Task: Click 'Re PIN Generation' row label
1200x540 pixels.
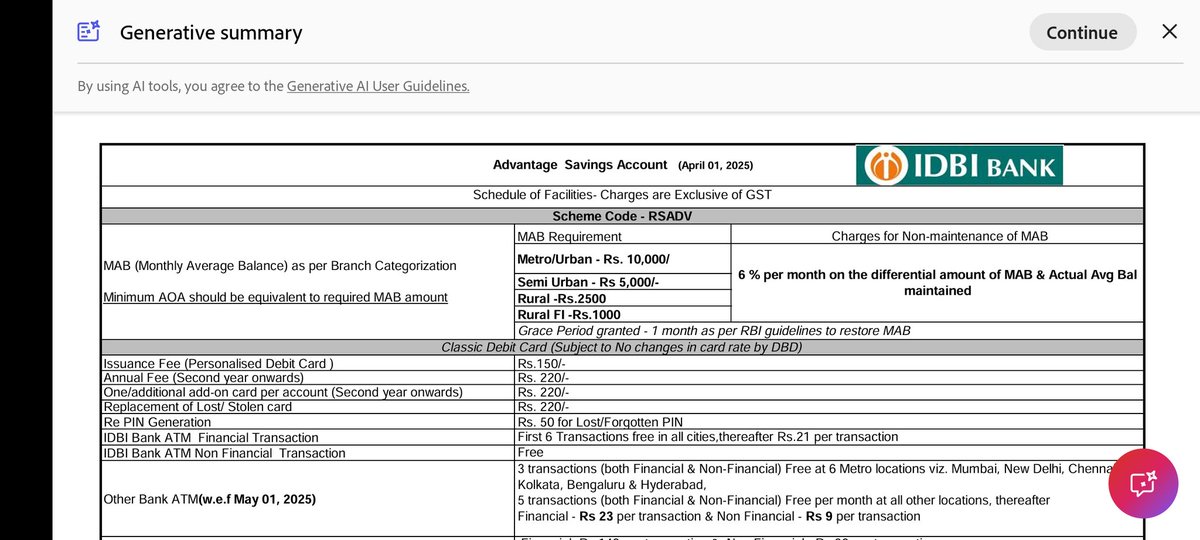Action: [157, 422]
